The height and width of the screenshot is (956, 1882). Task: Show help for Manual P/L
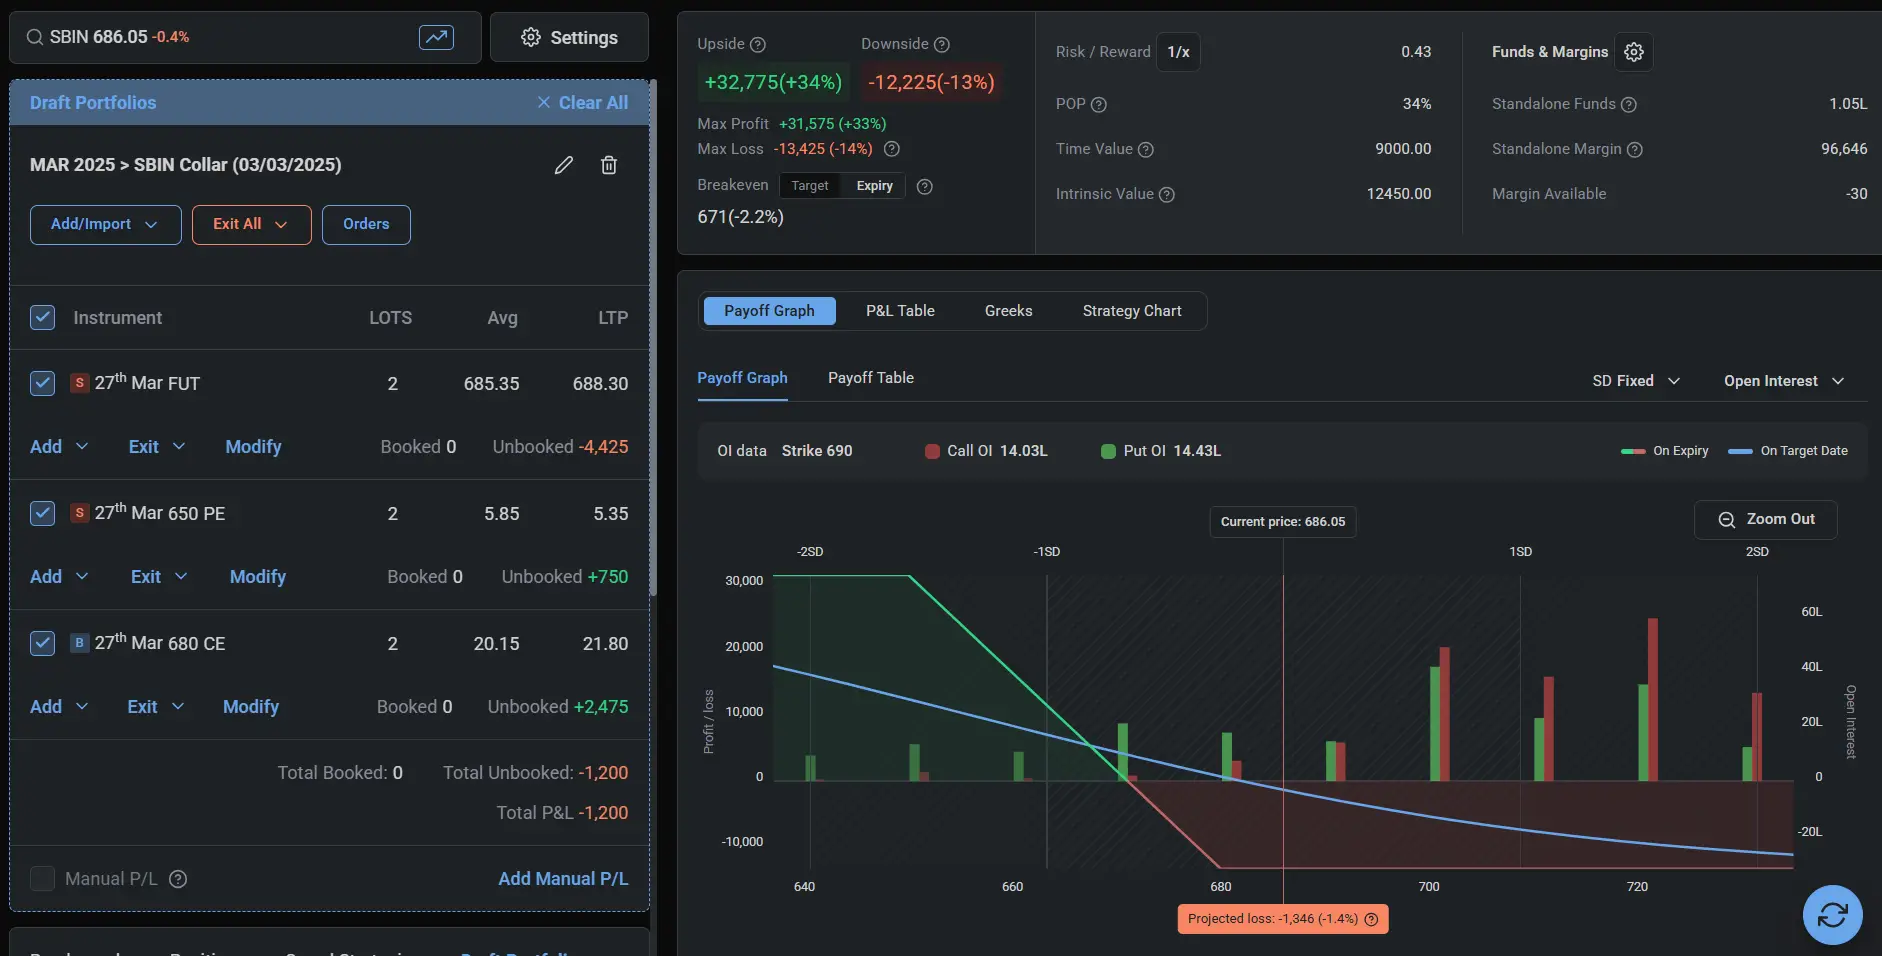[x=178, y=879]
